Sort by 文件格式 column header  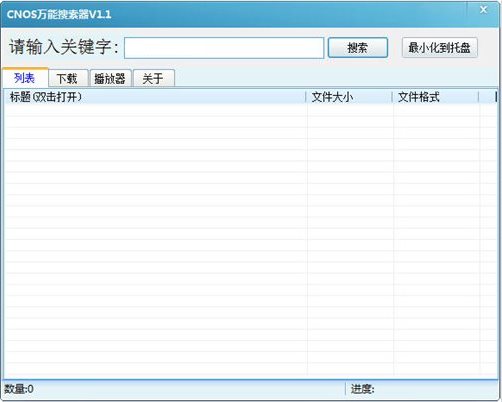click(x=435, y=97)
